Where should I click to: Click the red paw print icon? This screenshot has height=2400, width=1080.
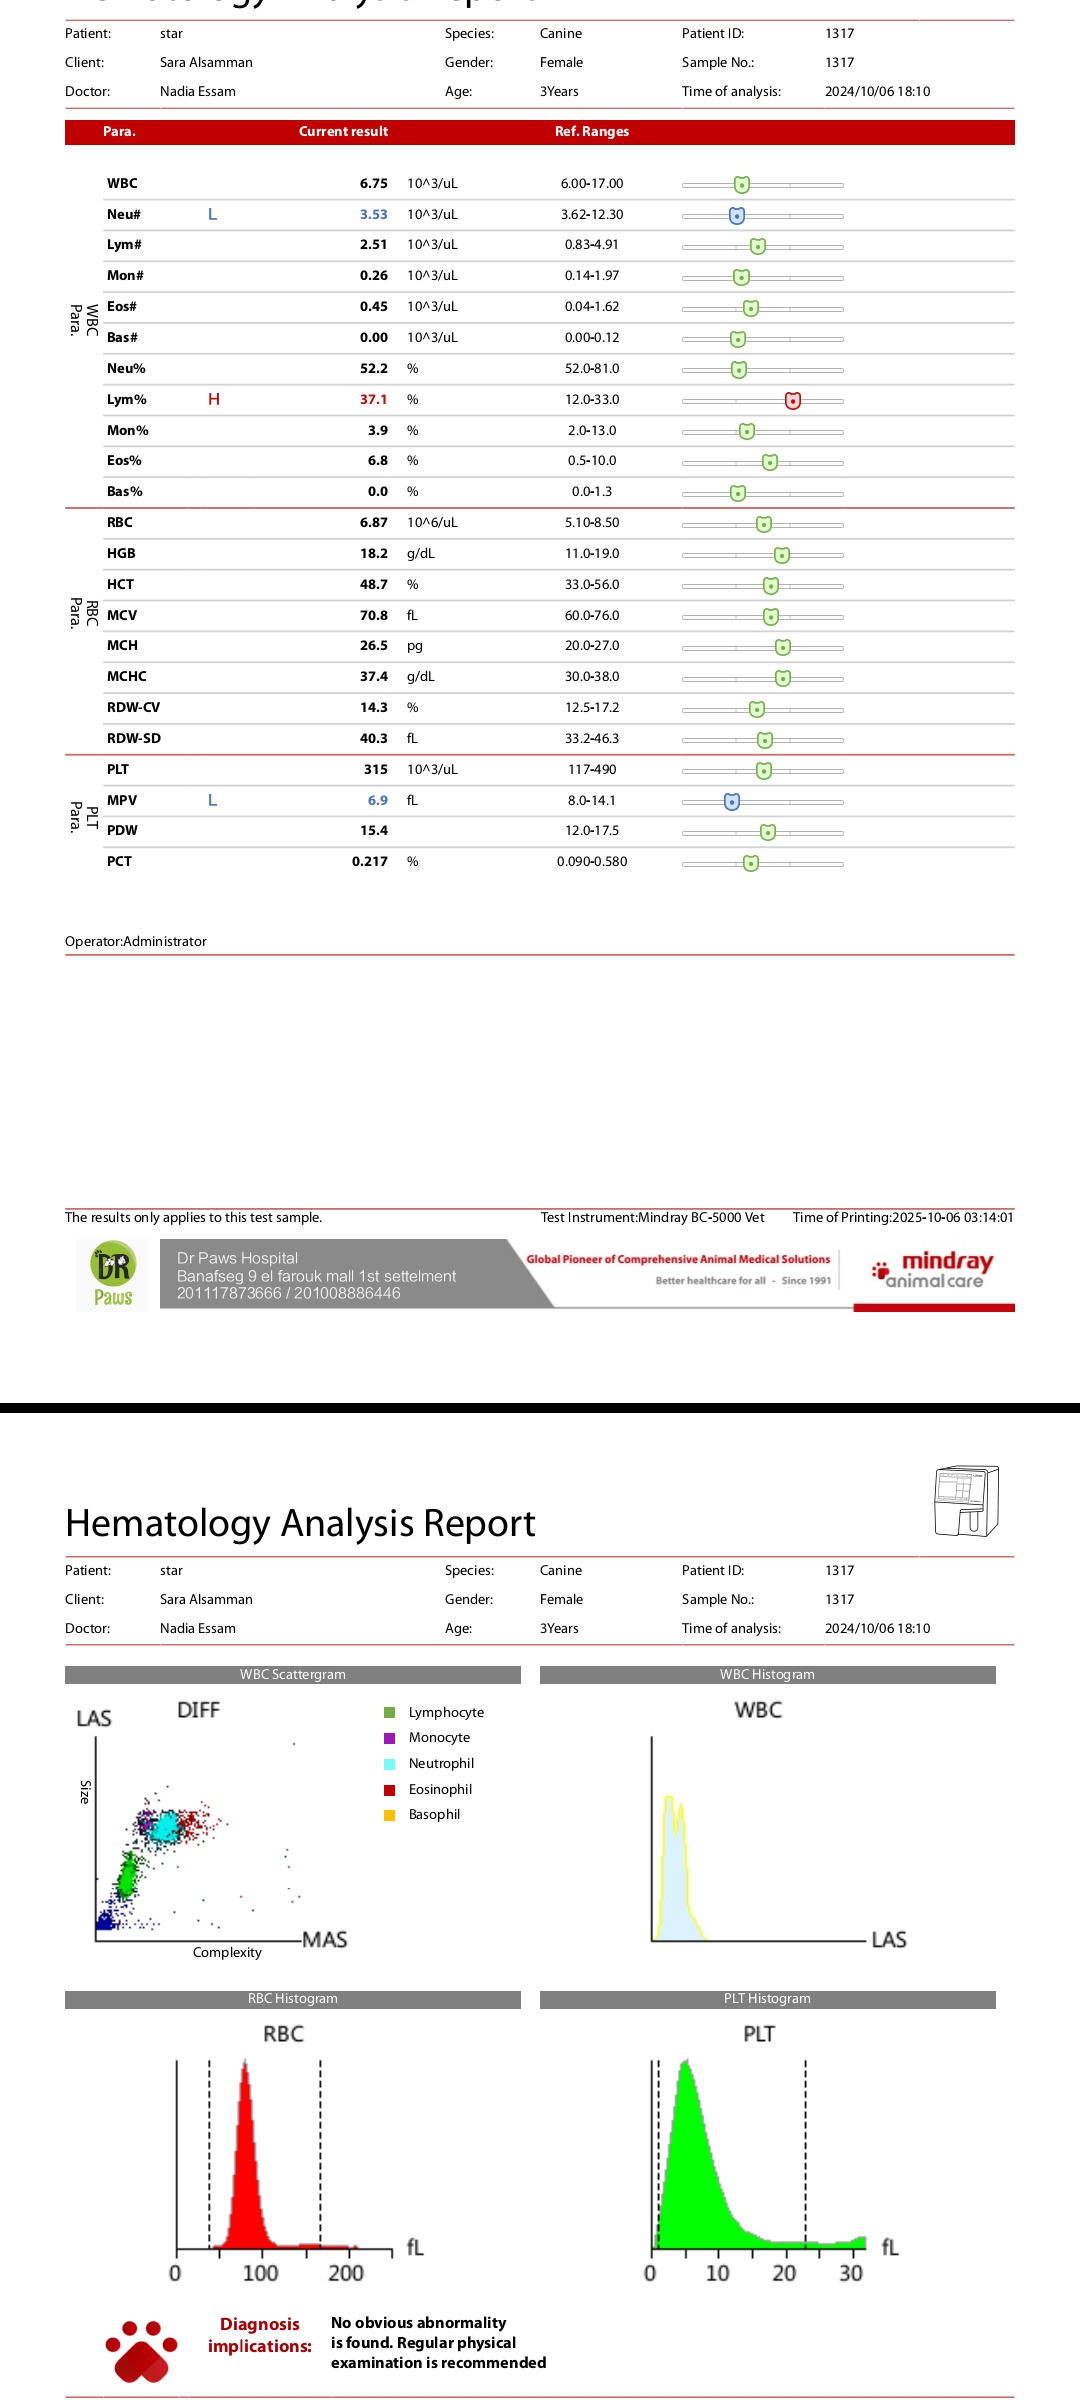tap(141, 2351)
